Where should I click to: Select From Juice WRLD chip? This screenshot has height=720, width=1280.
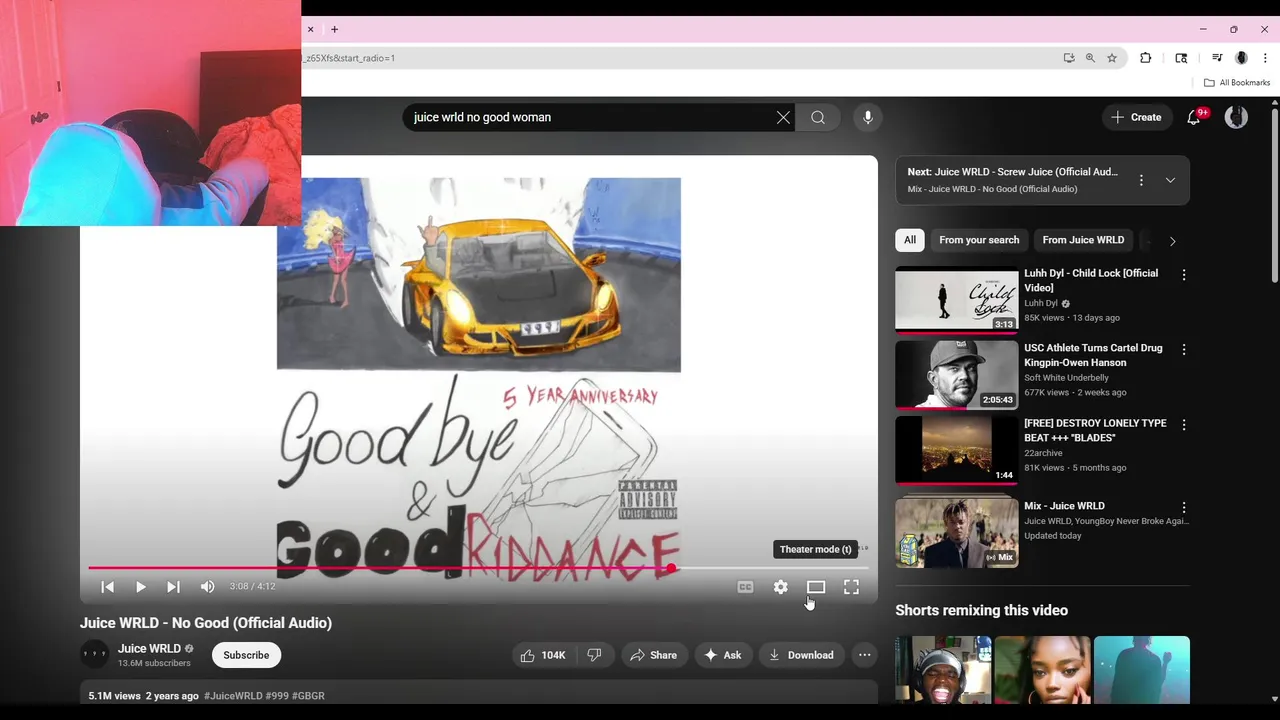1083,240
